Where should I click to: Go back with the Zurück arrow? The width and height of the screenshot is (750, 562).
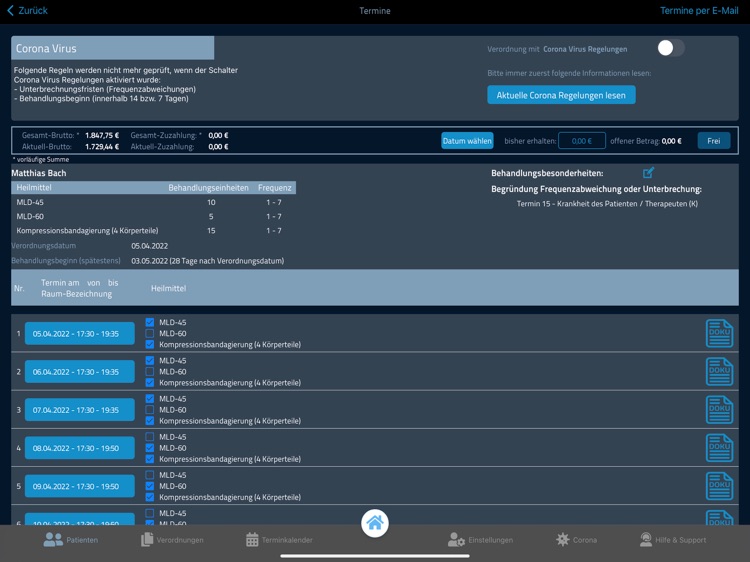tap(27, 11)
